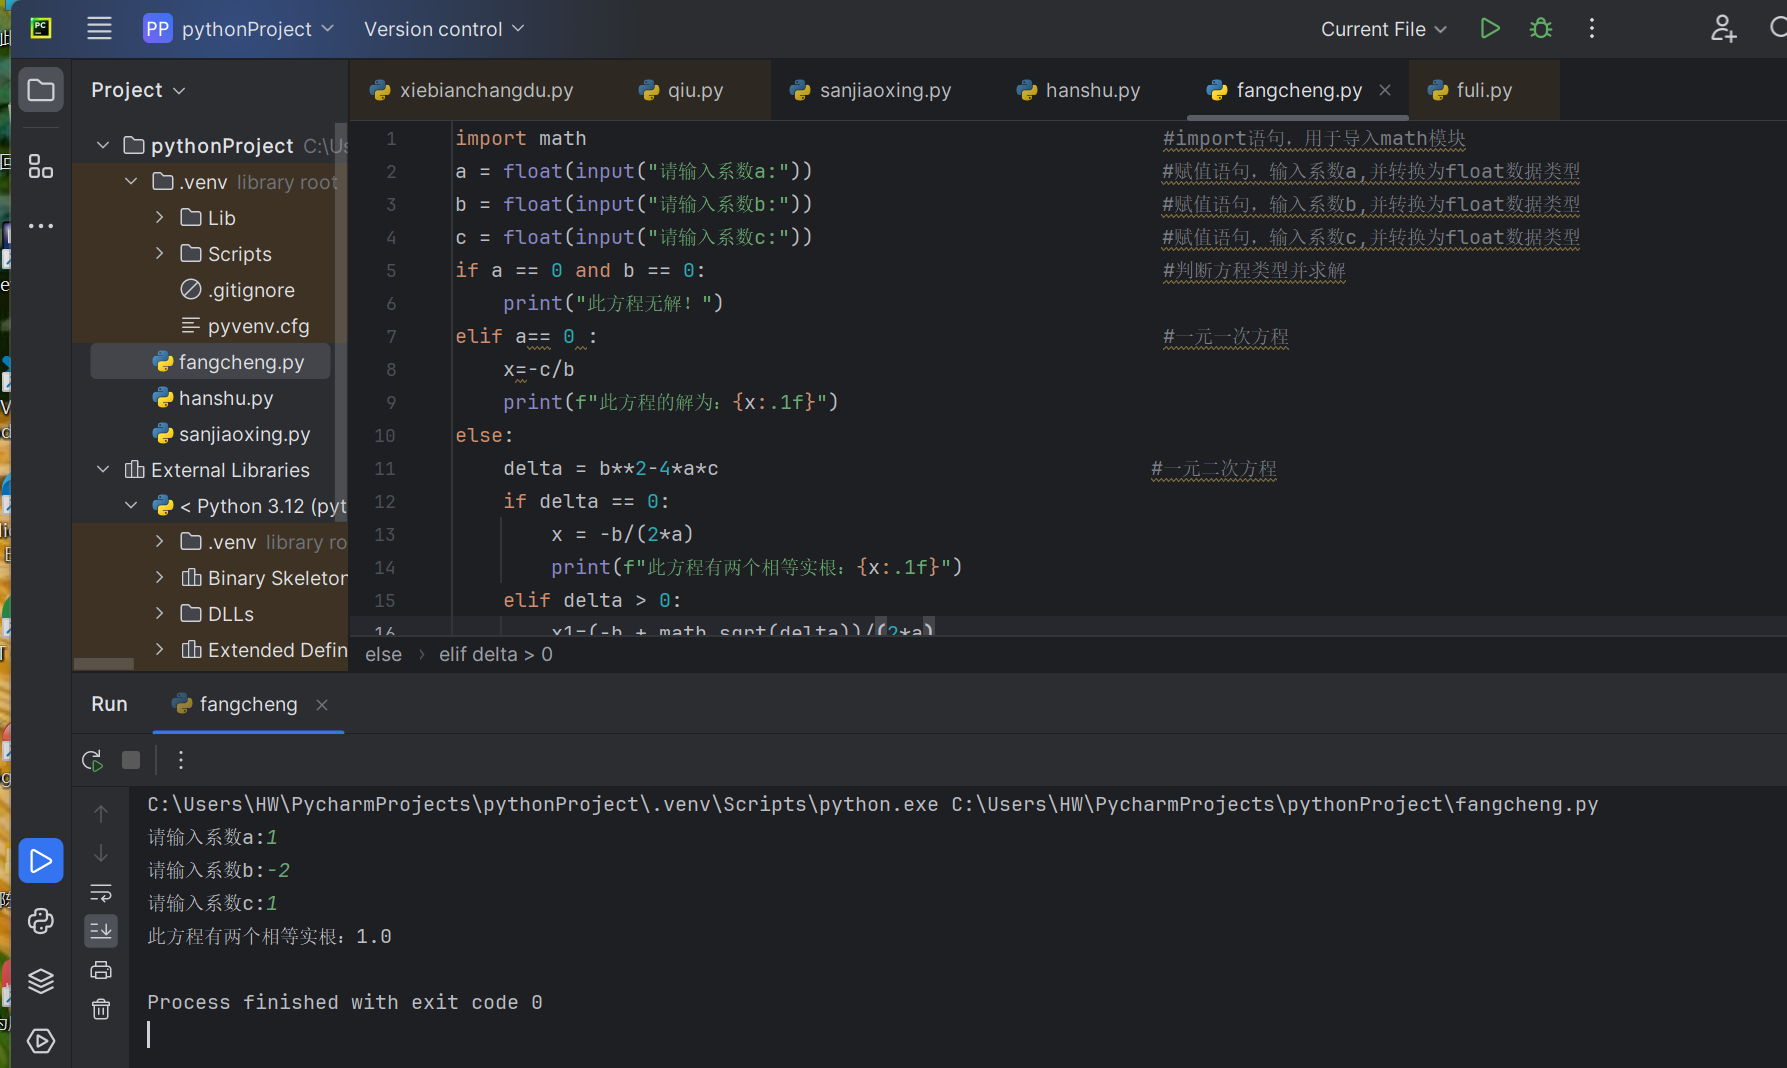1787x1068 pixels.
Task: Switch to the hanshu.py editor tab
Action: coord(1077,89)
